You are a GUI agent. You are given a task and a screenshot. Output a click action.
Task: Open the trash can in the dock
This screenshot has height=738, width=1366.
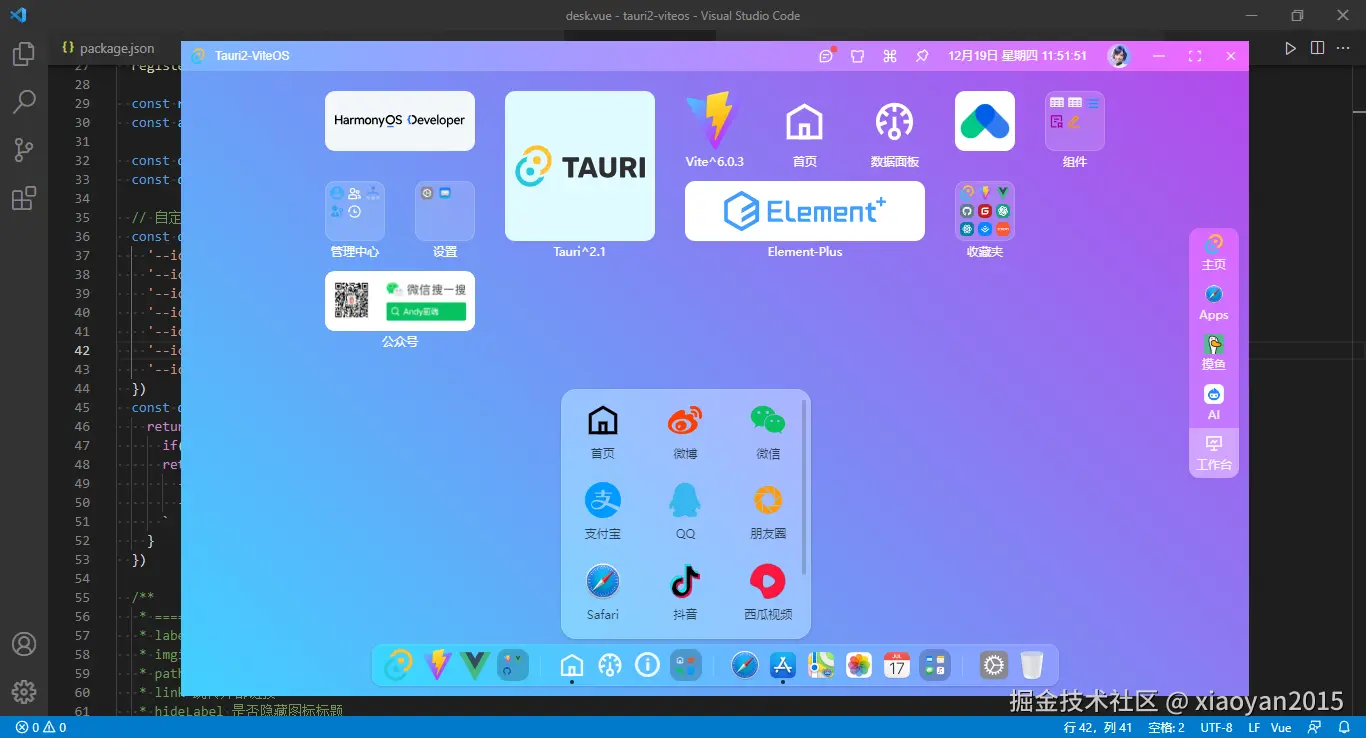1032,665
